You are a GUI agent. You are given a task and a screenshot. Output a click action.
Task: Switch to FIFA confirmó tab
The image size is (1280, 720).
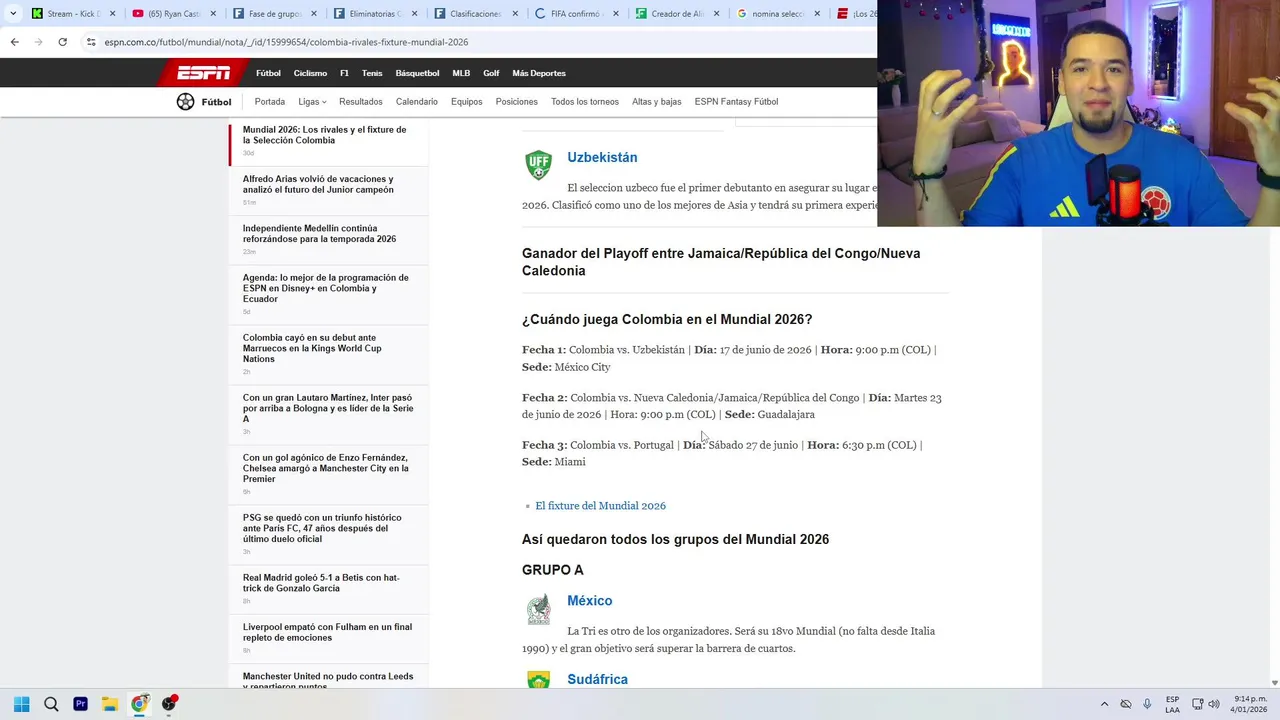click(576, 14)
